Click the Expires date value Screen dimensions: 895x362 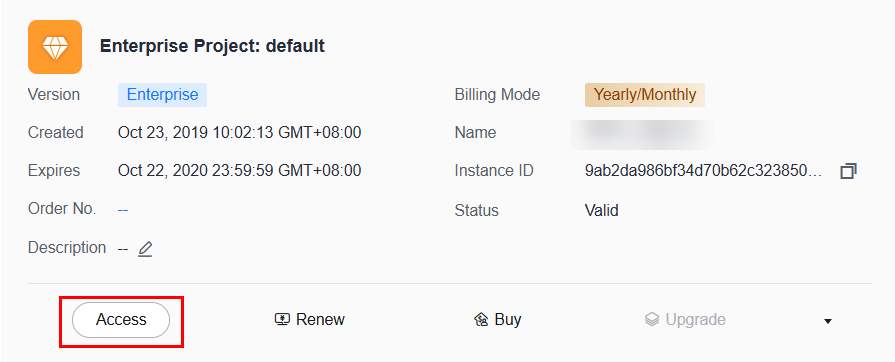tap(240, 171)
